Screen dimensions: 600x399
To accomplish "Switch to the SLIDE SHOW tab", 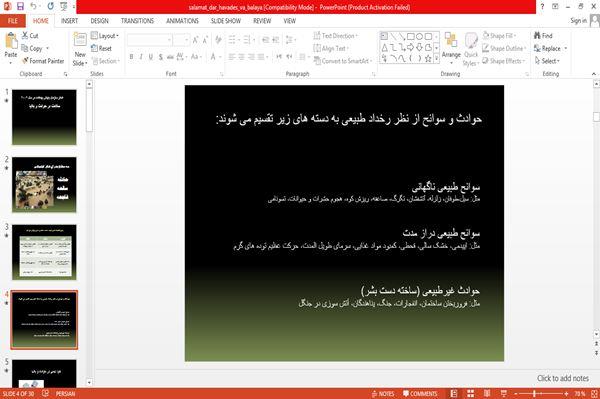I will click(x=226, y=21).
